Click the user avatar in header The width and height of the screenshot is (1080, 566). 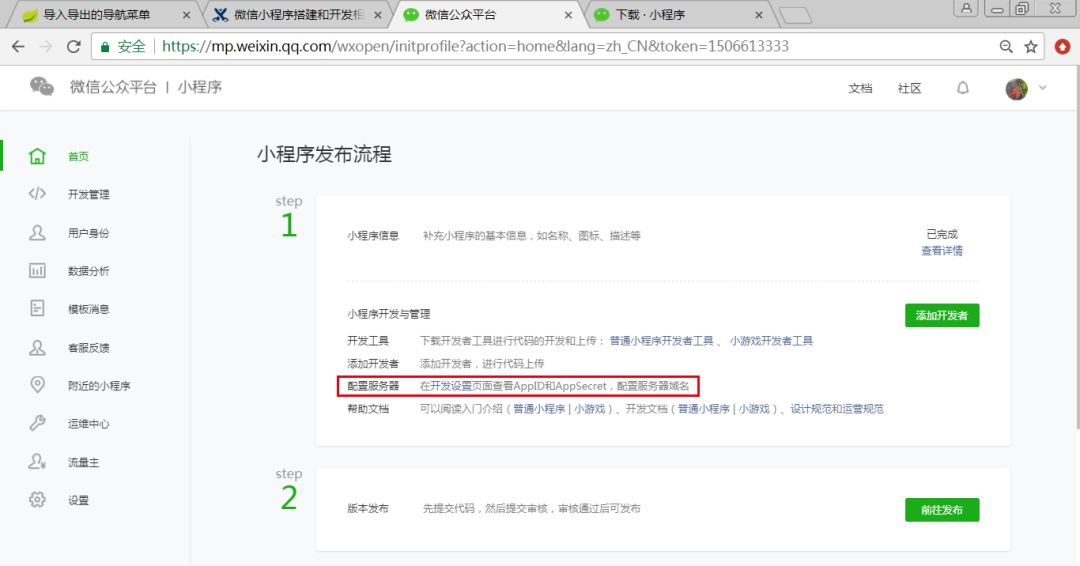1016,88
